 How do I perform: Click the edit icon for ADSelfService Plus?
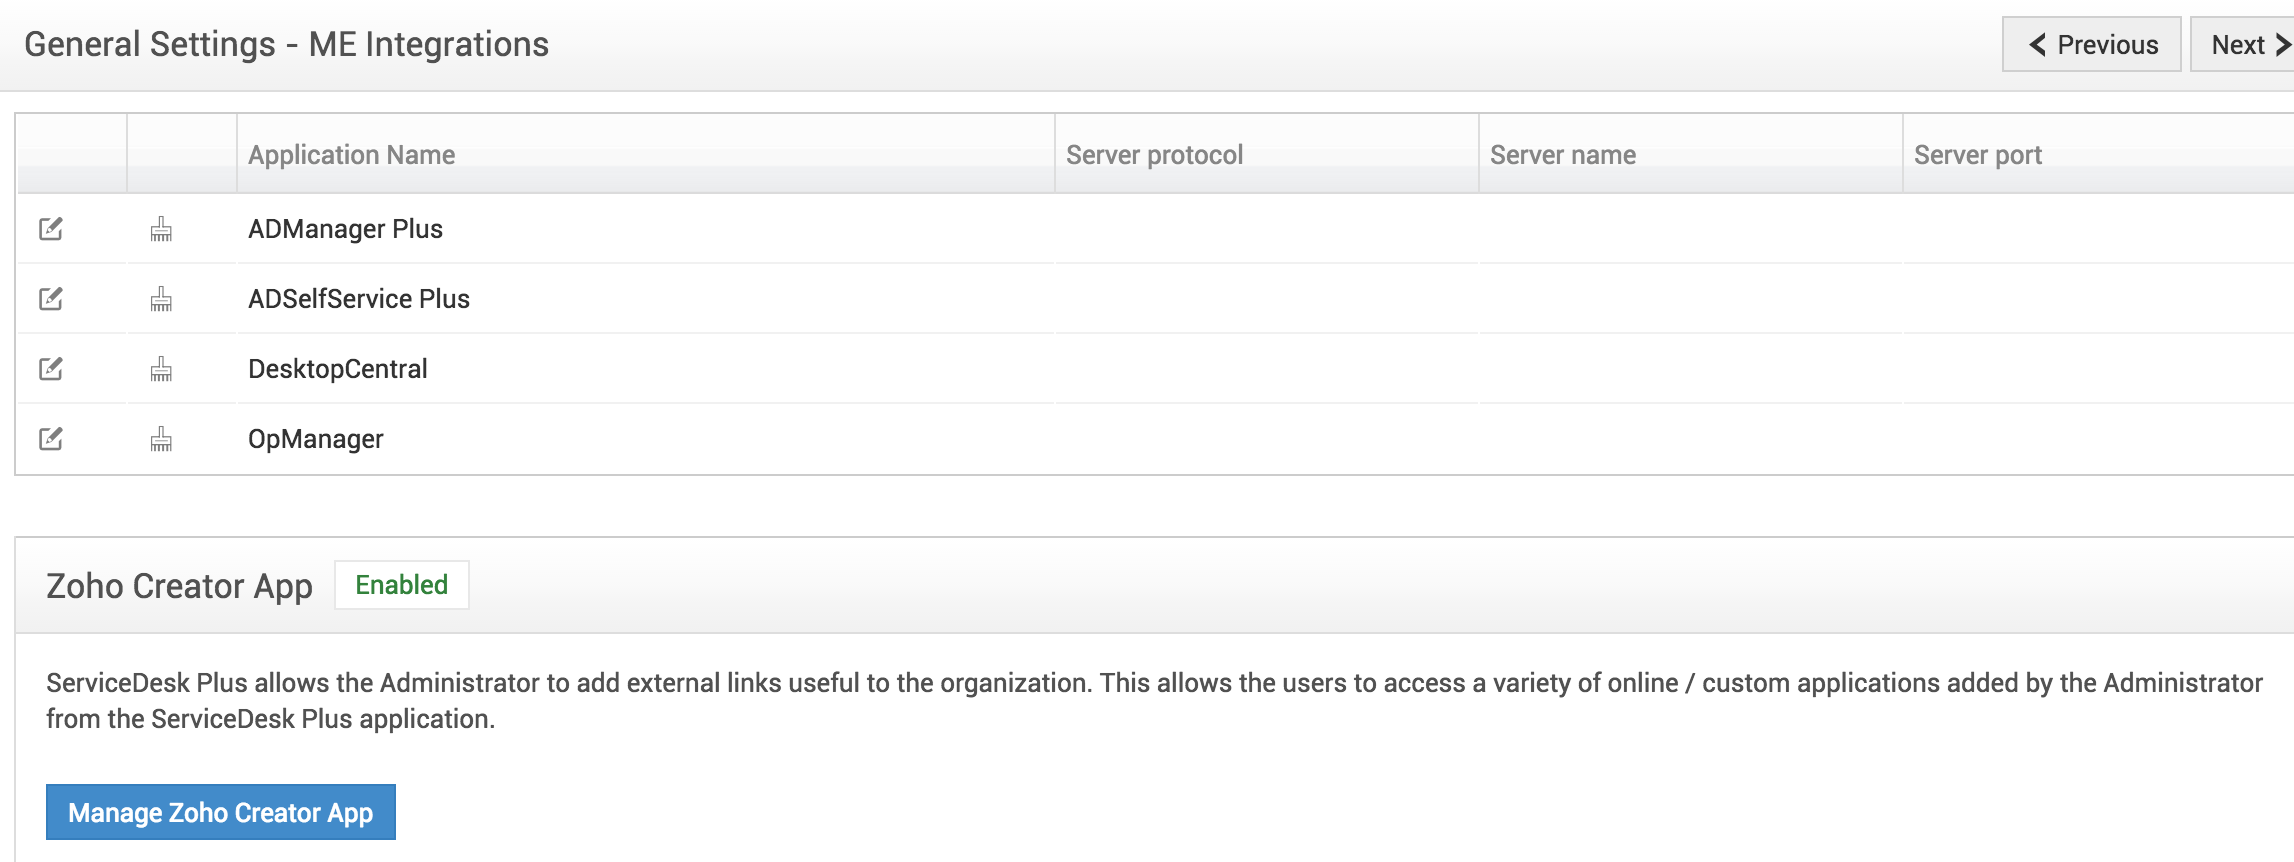51,299
